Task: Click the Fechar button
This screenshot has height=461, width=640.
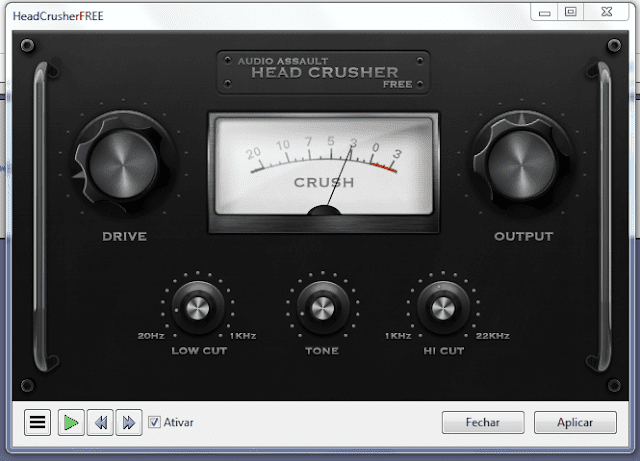Action: point(483,422)
